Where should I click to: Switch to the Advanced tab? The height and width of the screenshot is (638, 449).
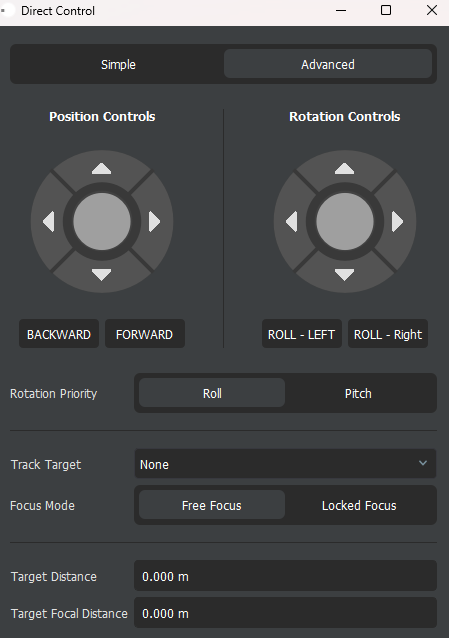click(x=328, y=64)
